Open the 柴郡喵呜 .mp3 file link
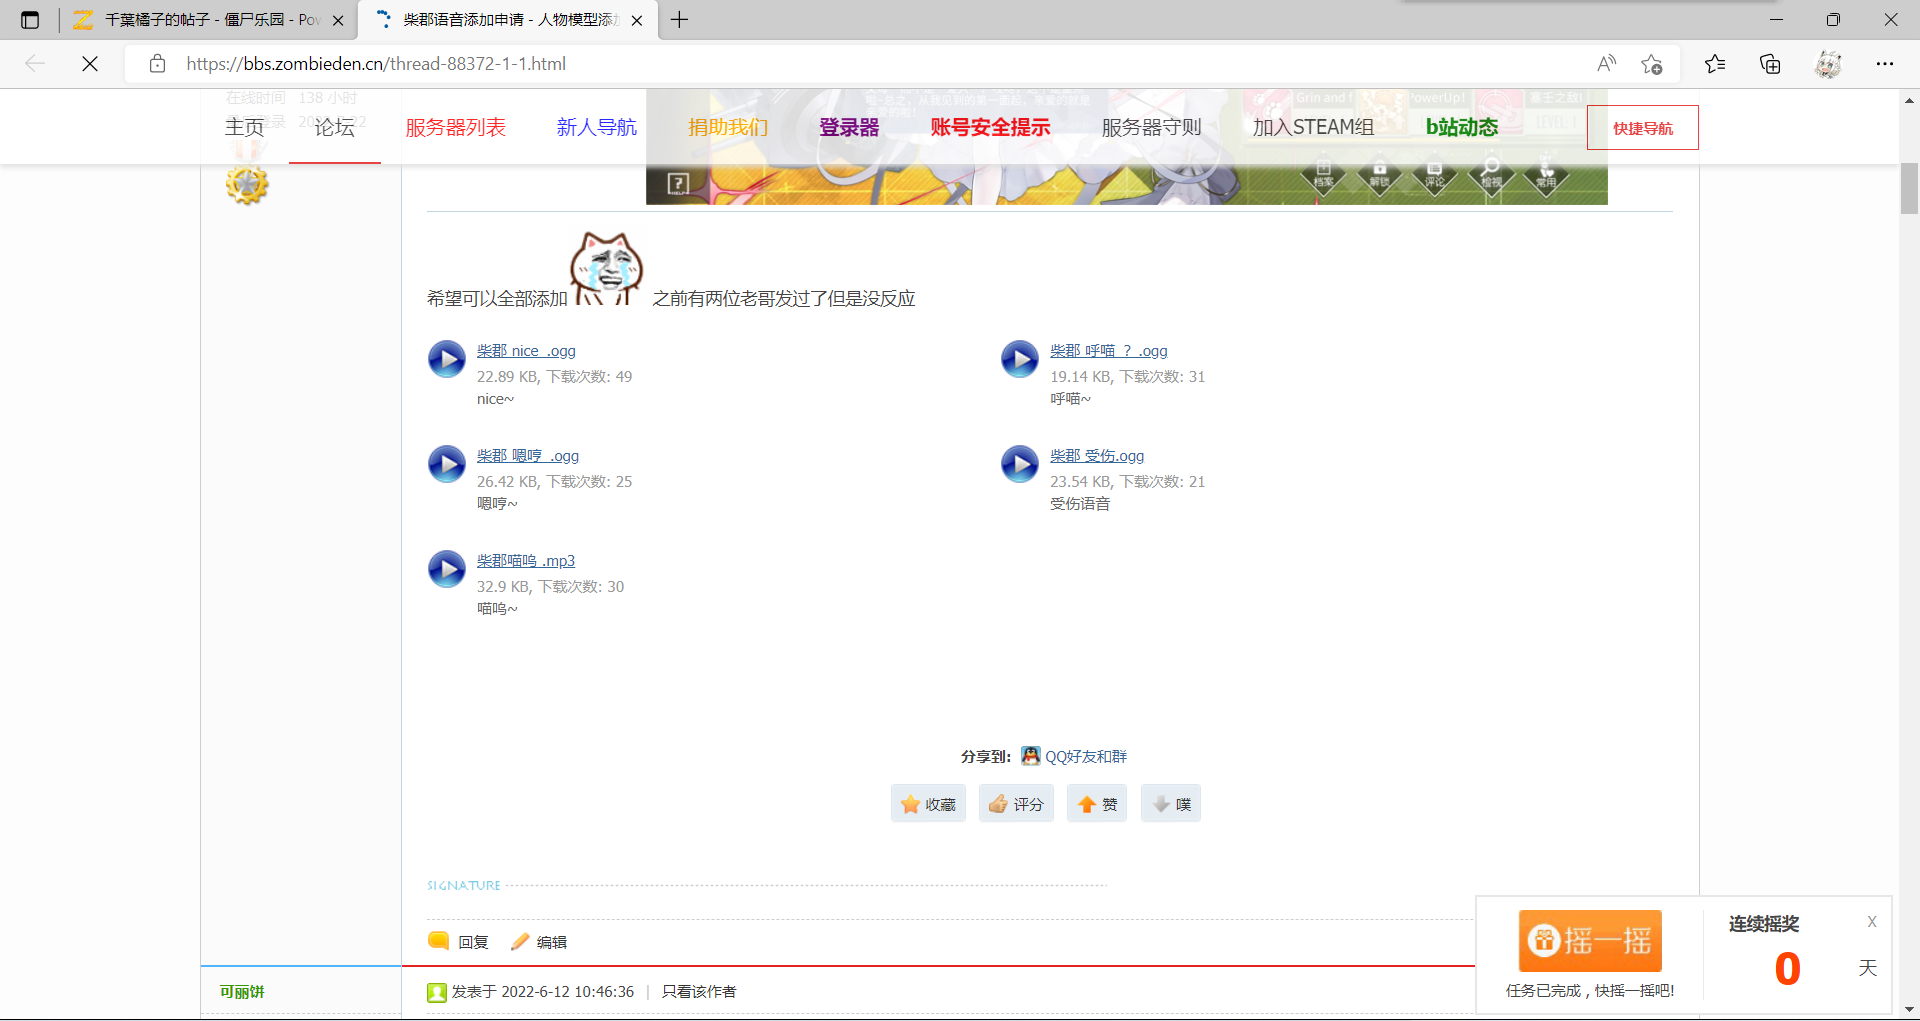The width and height of the screenshot is (1920, 1021). tap(526, 561)
